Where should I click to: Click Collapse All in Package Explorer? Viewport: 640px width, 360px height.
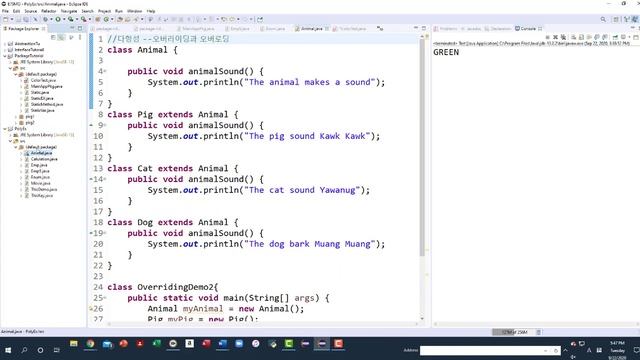[53, 37]
